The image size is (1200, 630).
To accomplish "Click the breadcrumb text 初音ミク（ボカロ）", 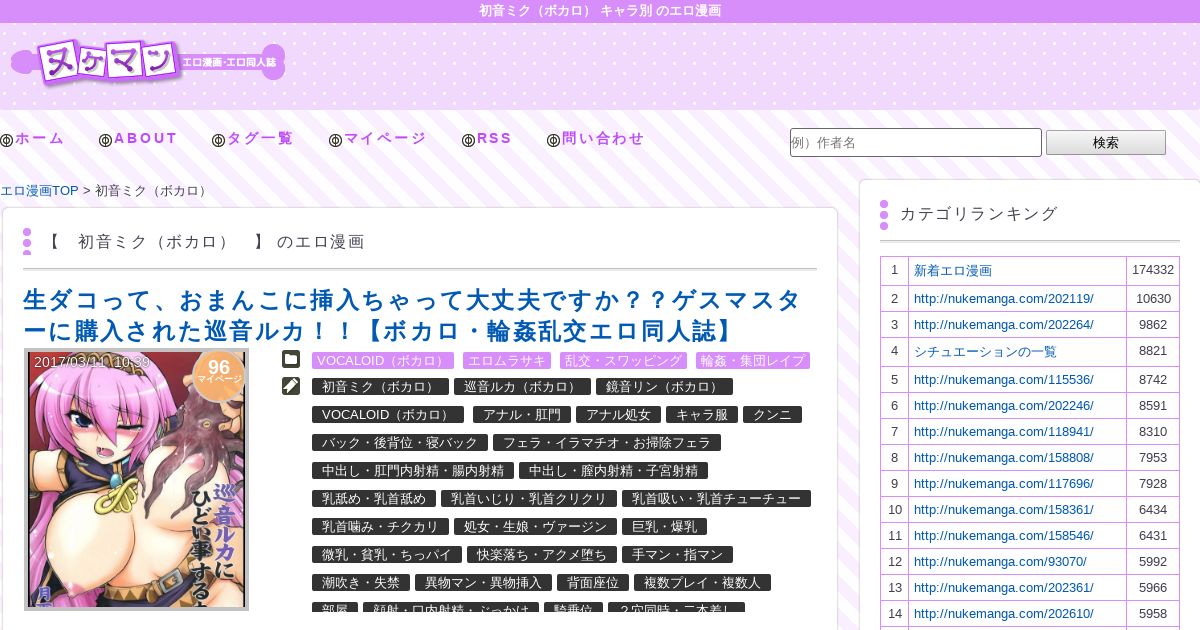I will [x=153, y=191].
